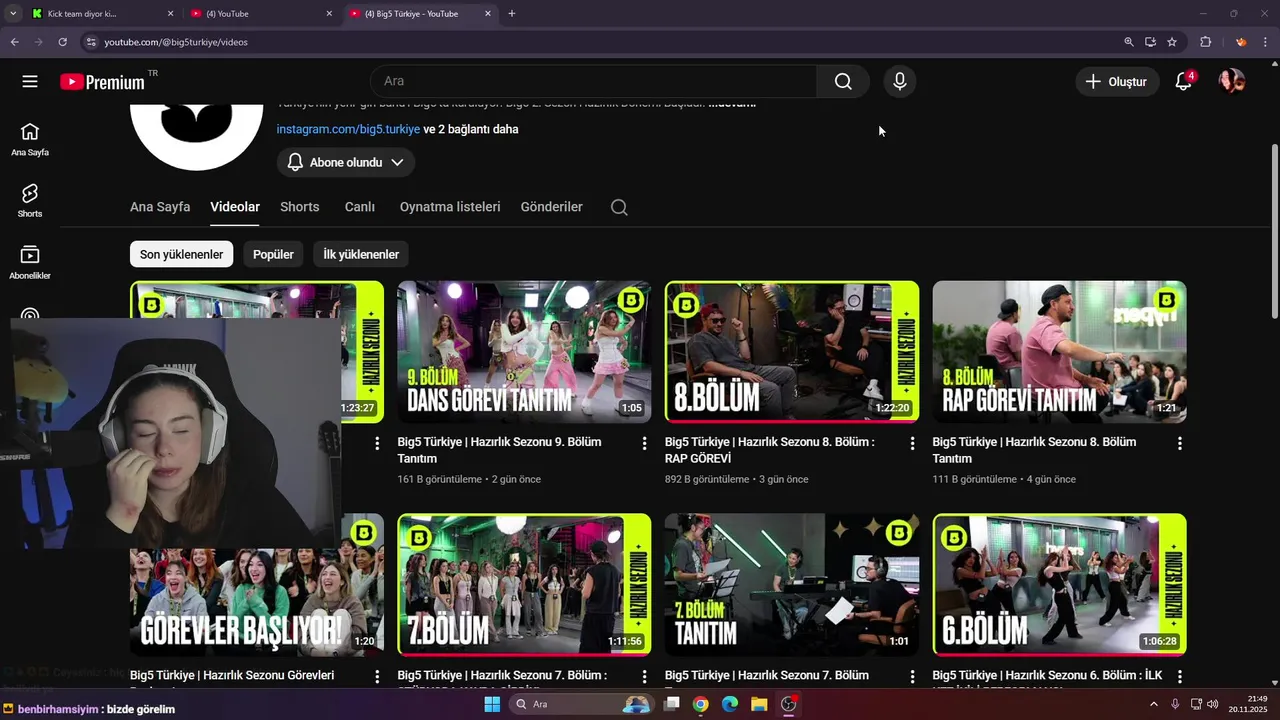Image resolution: width=1280 pixels, height=720 pixels.
Task: Open video title 8. Bölüm : RAP GÖREVİ
Action: (770, 450)
